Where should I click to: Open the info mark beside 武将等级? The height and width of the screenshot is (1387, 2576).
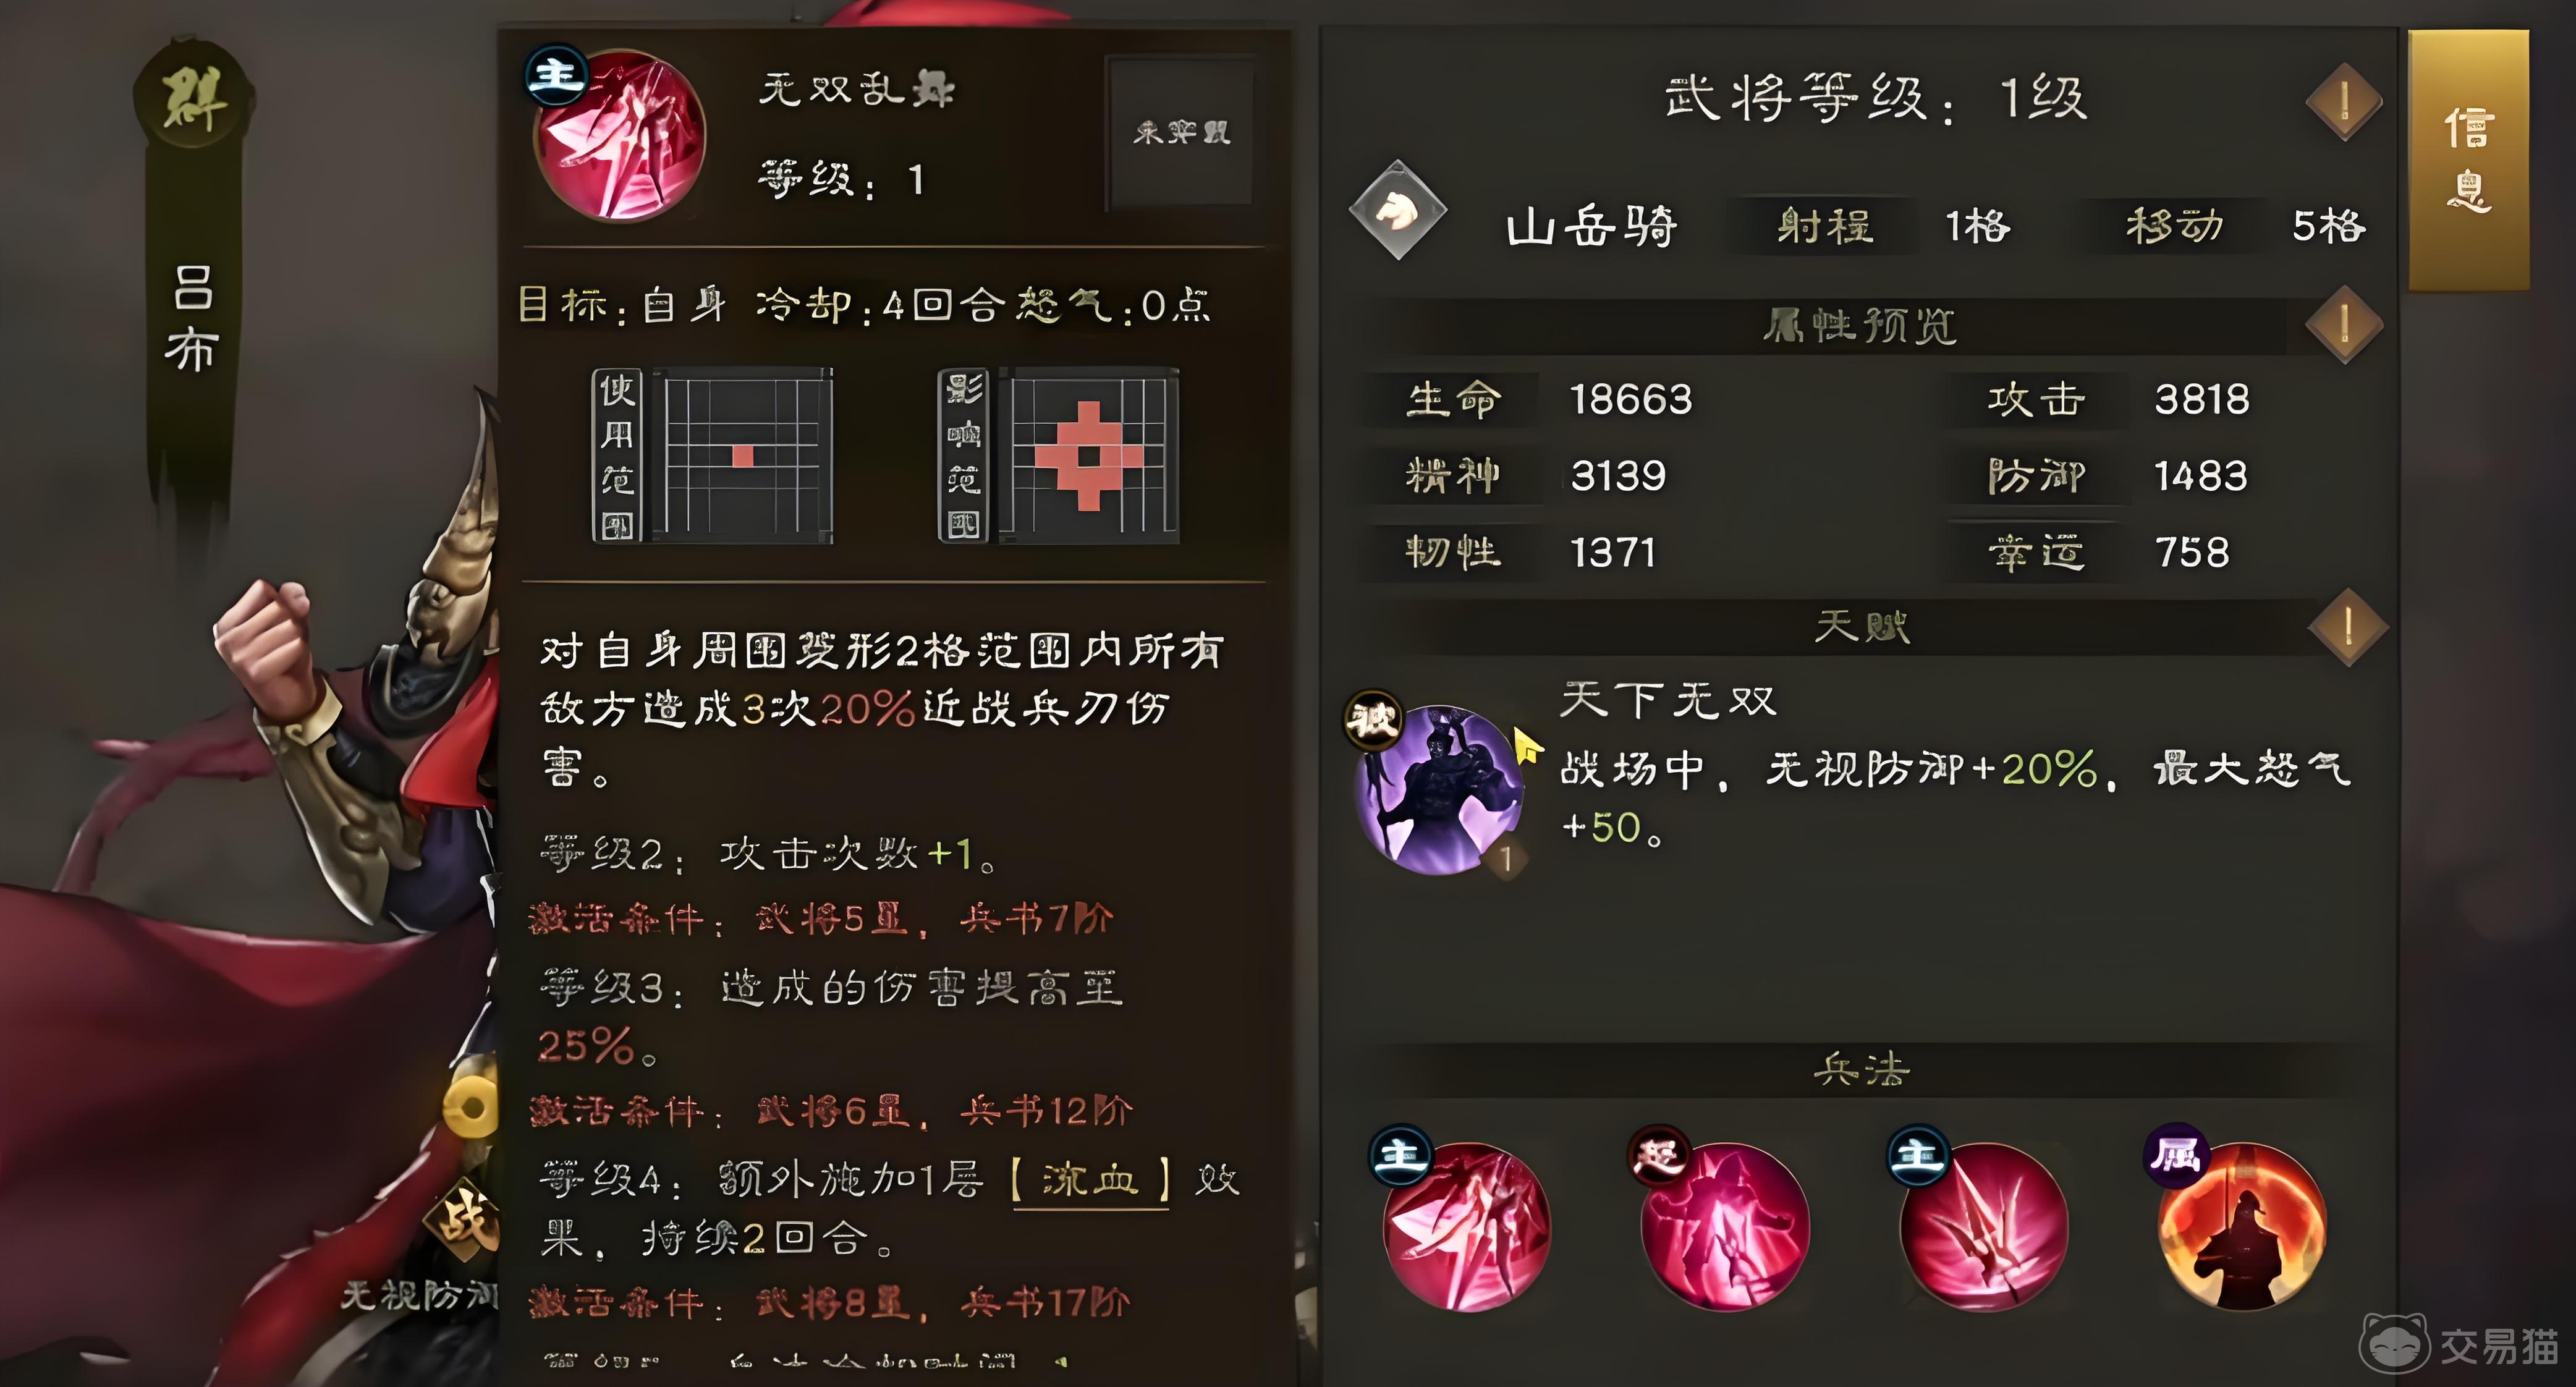click(x=2344, y=101)
